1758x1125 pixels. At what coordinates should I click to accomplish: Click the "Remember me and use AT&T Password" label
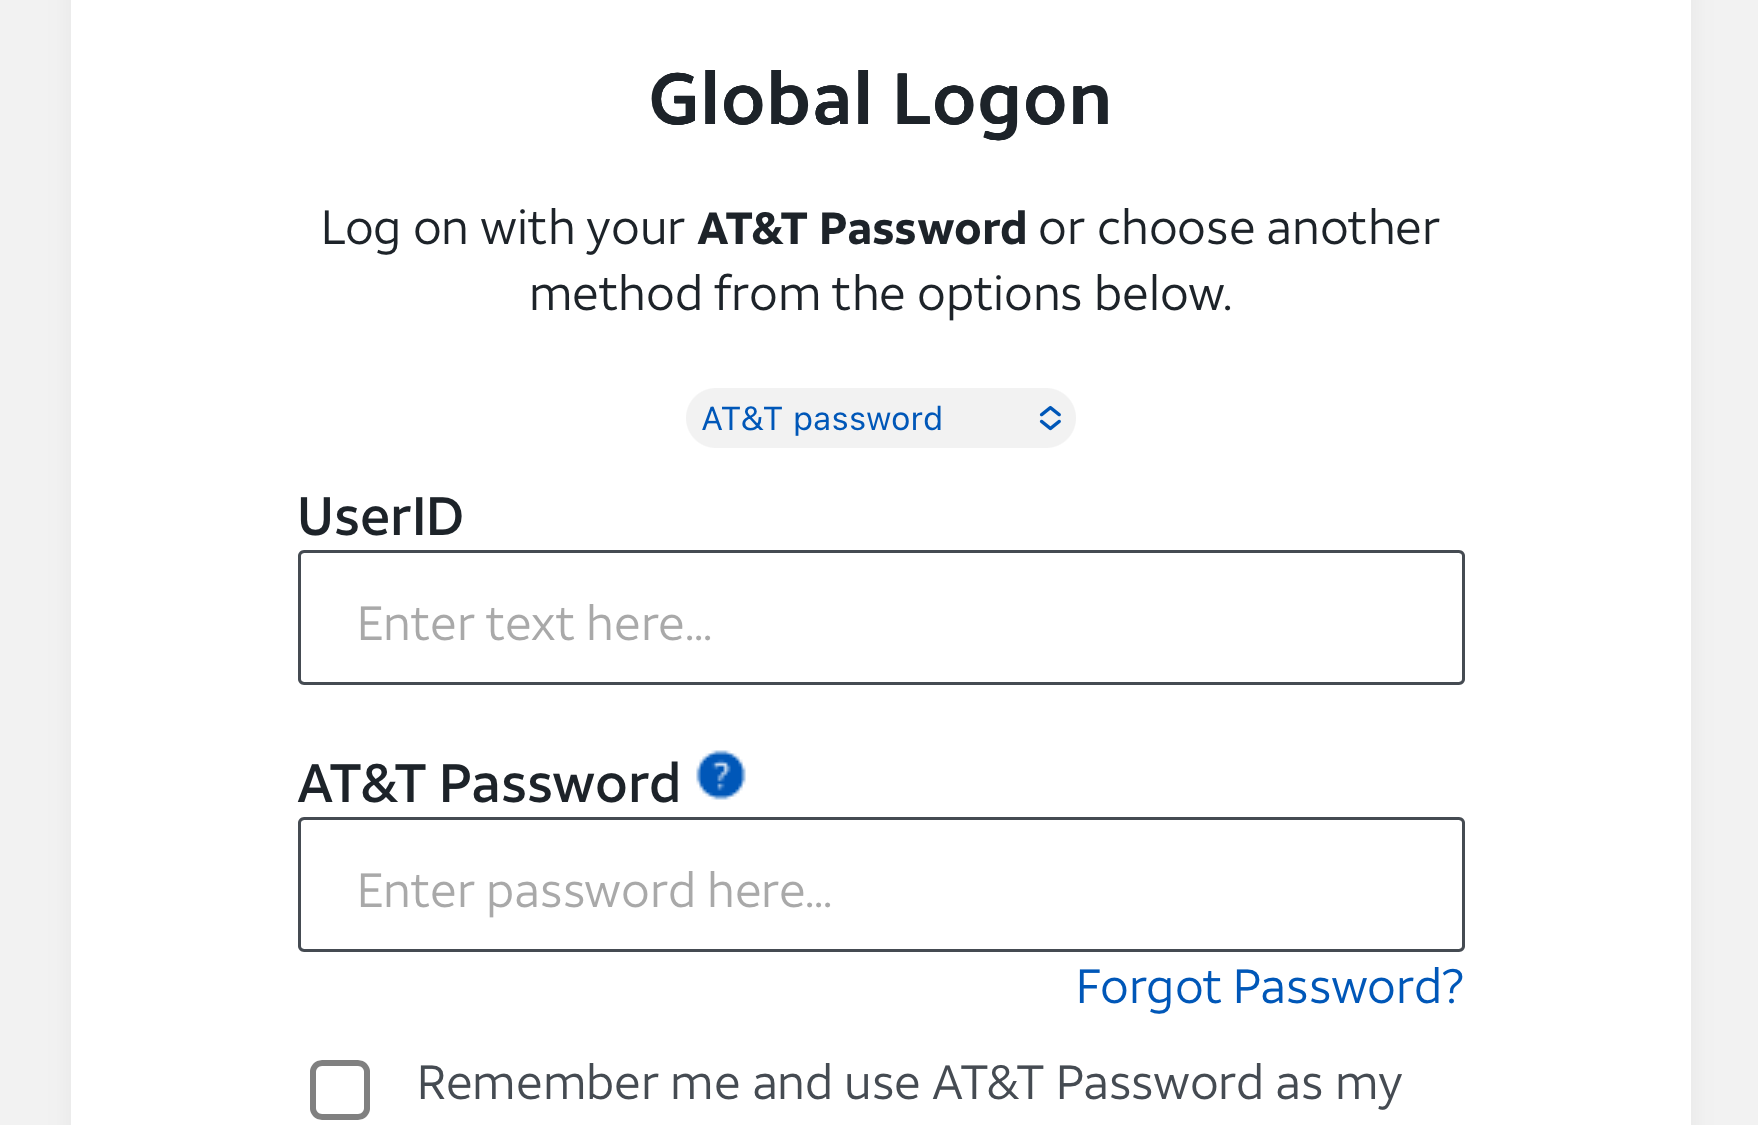(x=908, y=1083)
